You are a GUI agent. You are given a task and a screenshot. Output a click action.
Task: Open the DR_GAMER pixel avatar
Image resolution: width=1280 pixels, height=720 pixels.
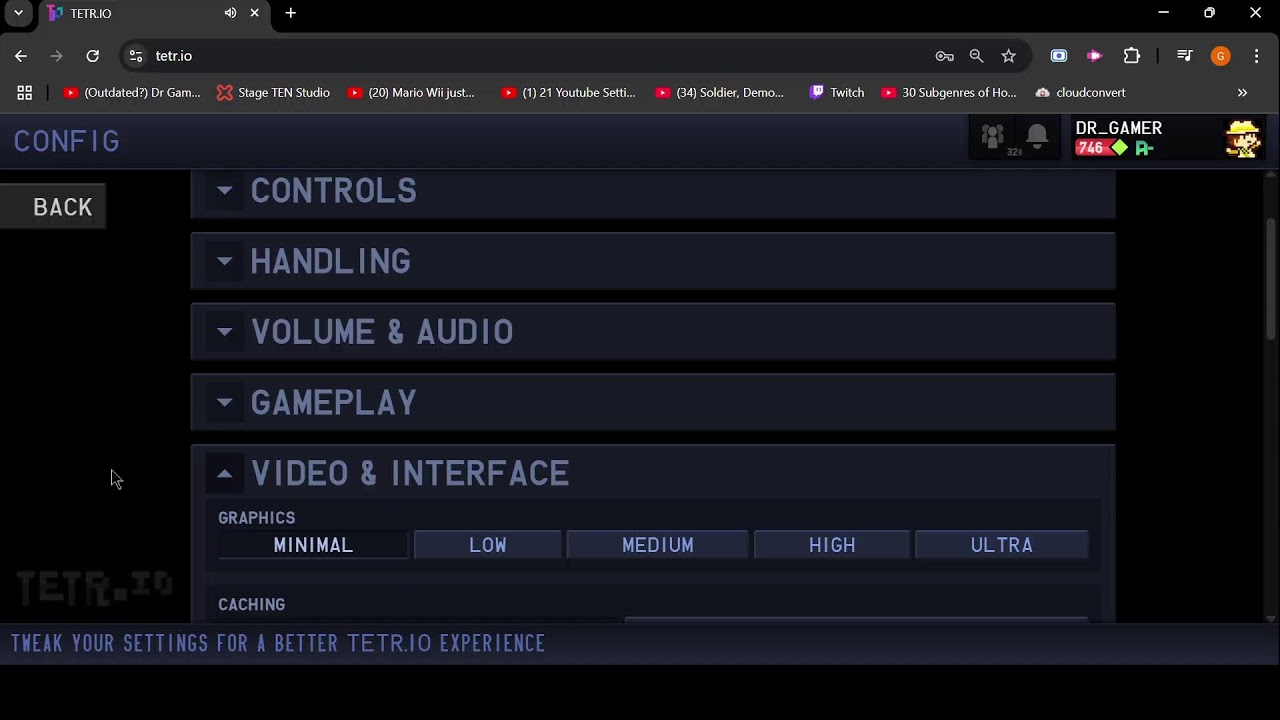click(x=1243, y=138)
